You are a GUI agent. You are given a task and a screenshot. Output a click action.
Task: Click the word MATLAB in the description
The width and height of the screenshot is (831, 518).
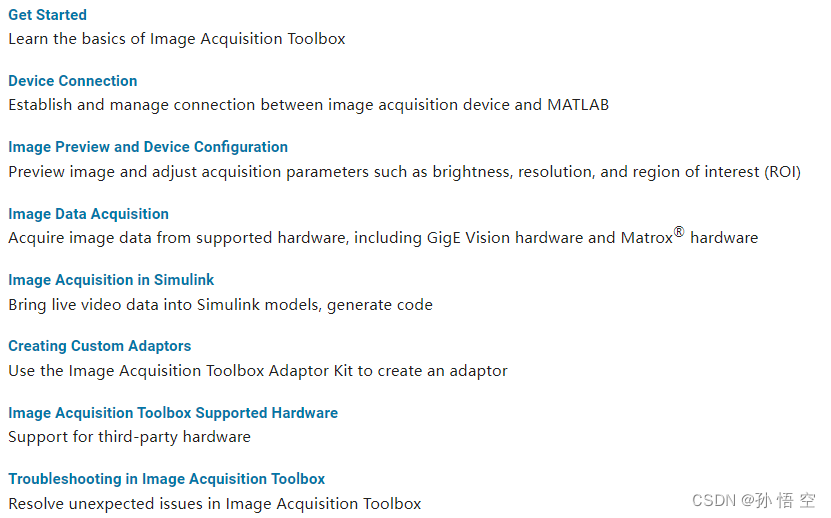[x=578, y=105]
